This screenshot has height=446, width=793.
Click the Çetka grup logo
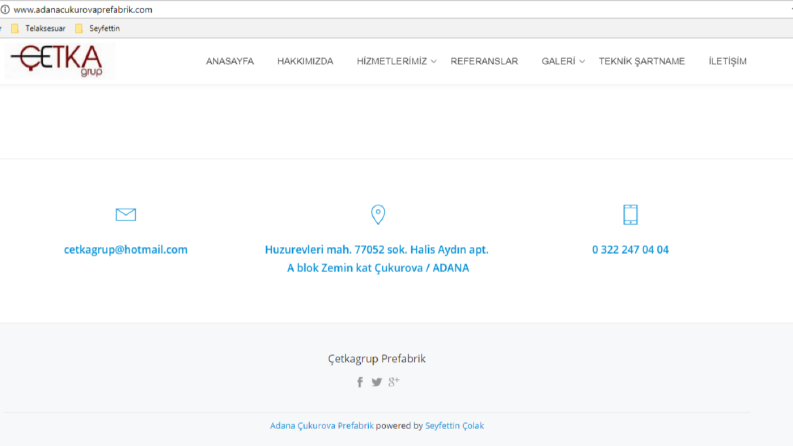tap(59, 61)
